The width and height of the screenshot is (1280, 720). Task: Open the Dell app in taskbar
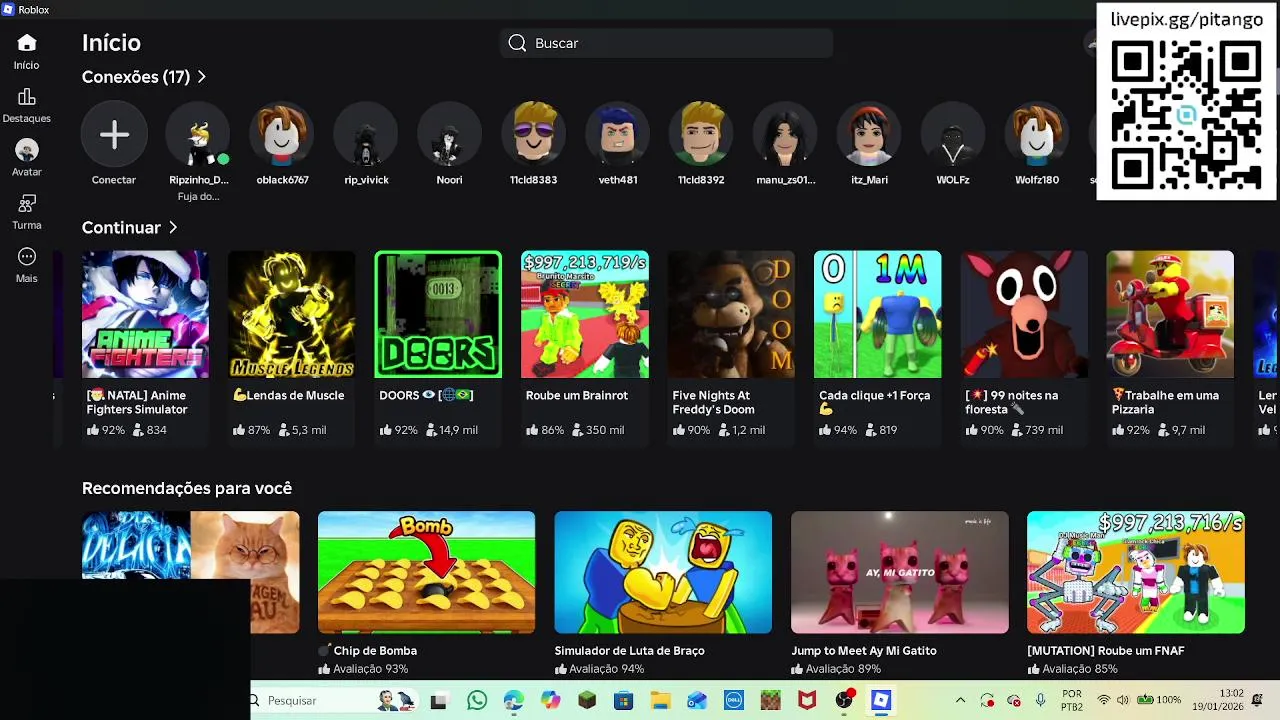(x=734, y=701)
